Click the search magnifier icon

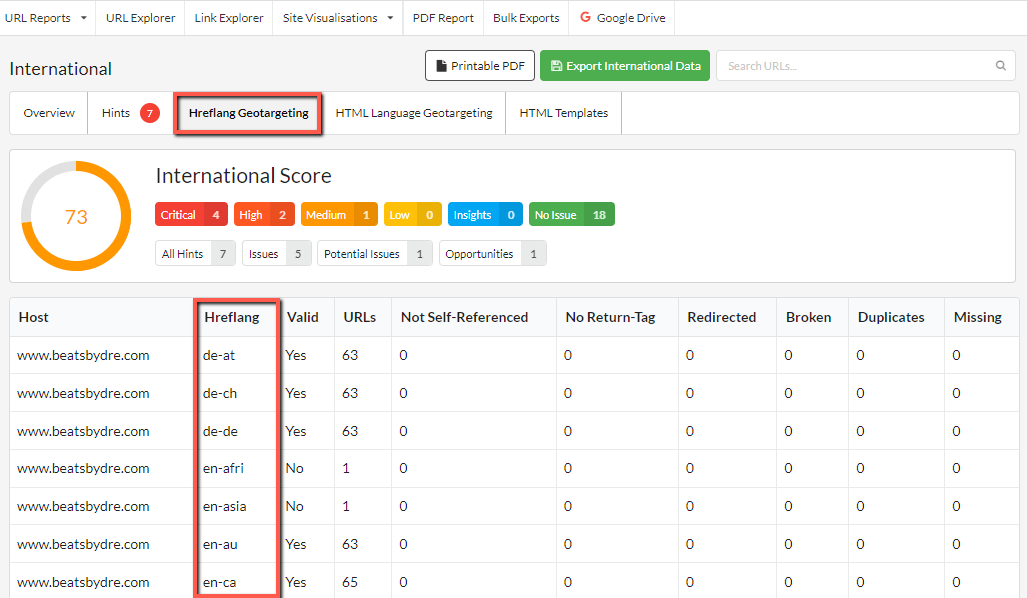pos(1000,65)
